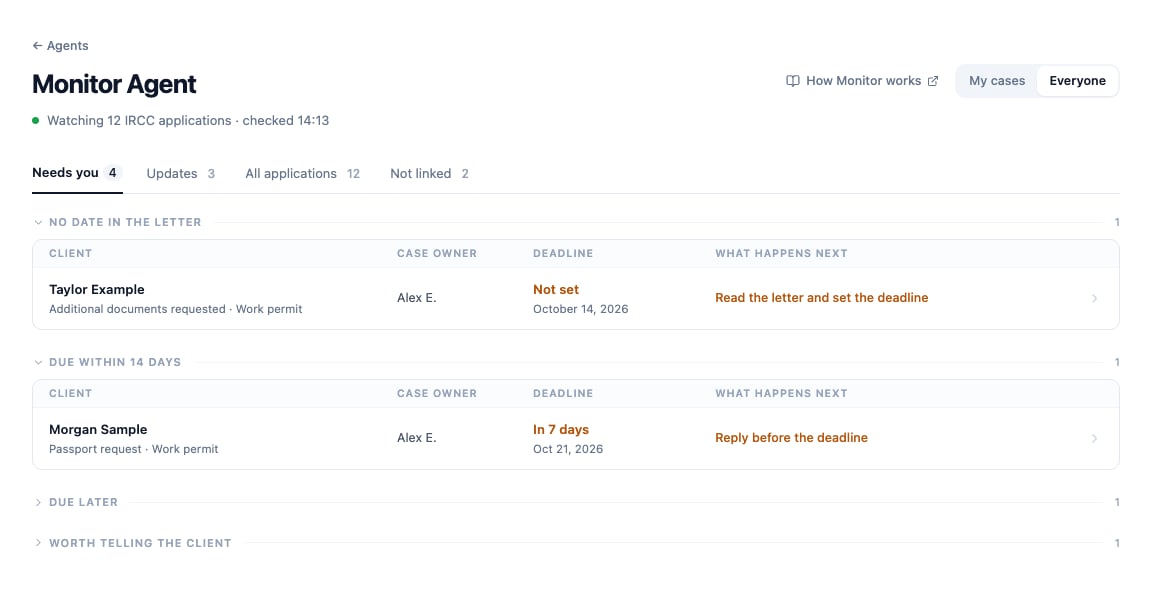1152x607 pixels.
Task: Collapse the Due within 14 days section
Action: 38,362
